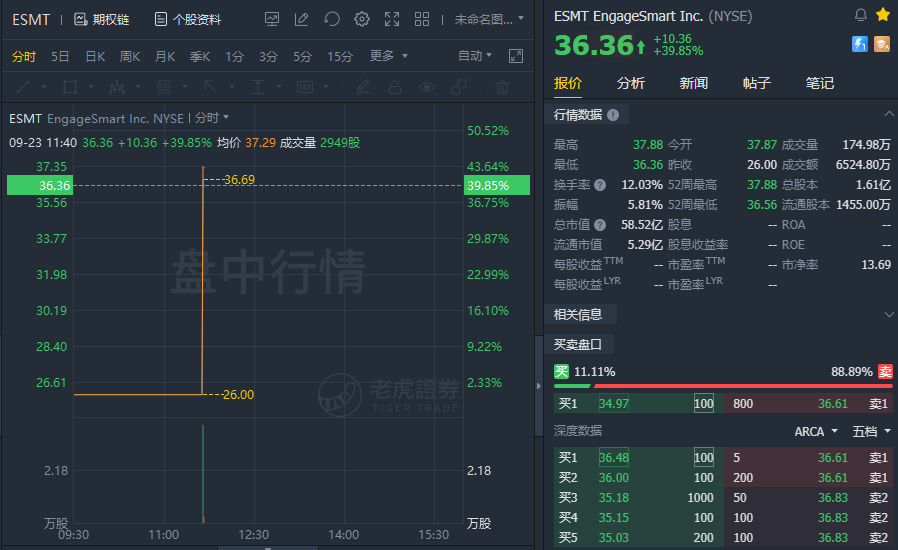Screen dimensions: 898x550
Task: Open the 个股资料 stock profile icon
Action: [161, 19]
